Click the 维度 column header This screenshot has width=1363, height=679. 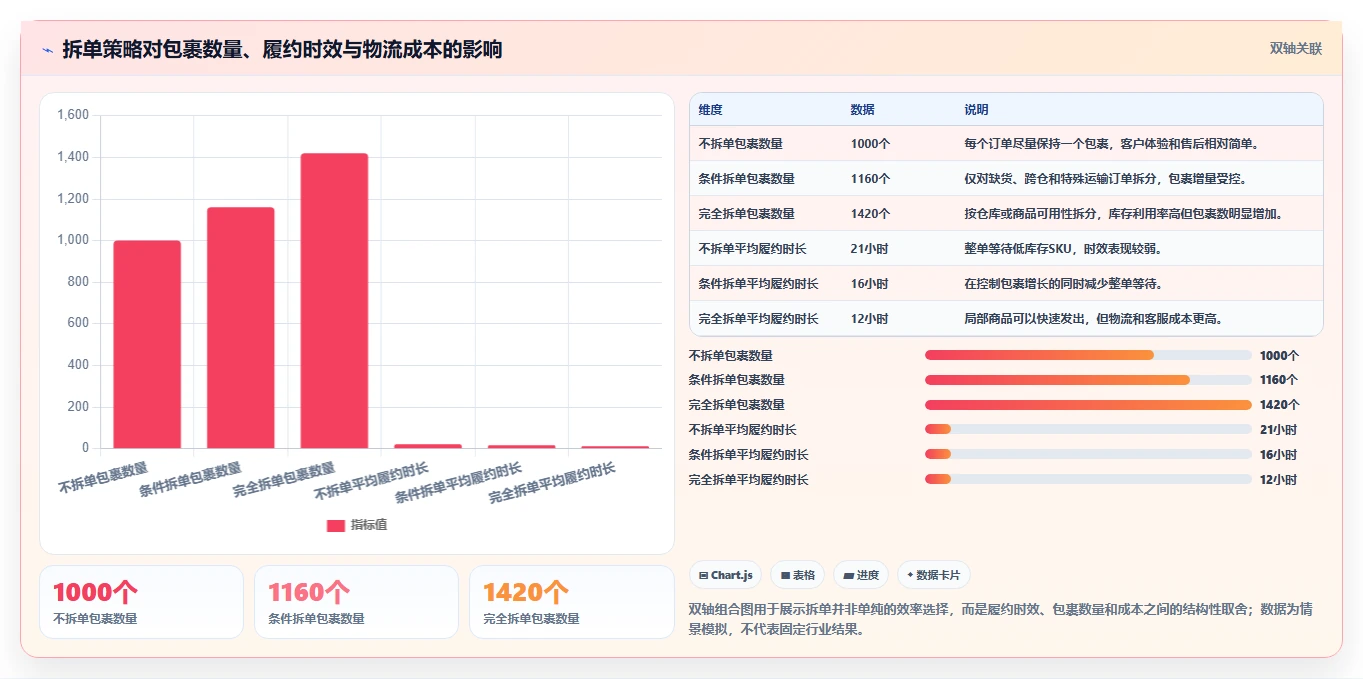(710, 109)
